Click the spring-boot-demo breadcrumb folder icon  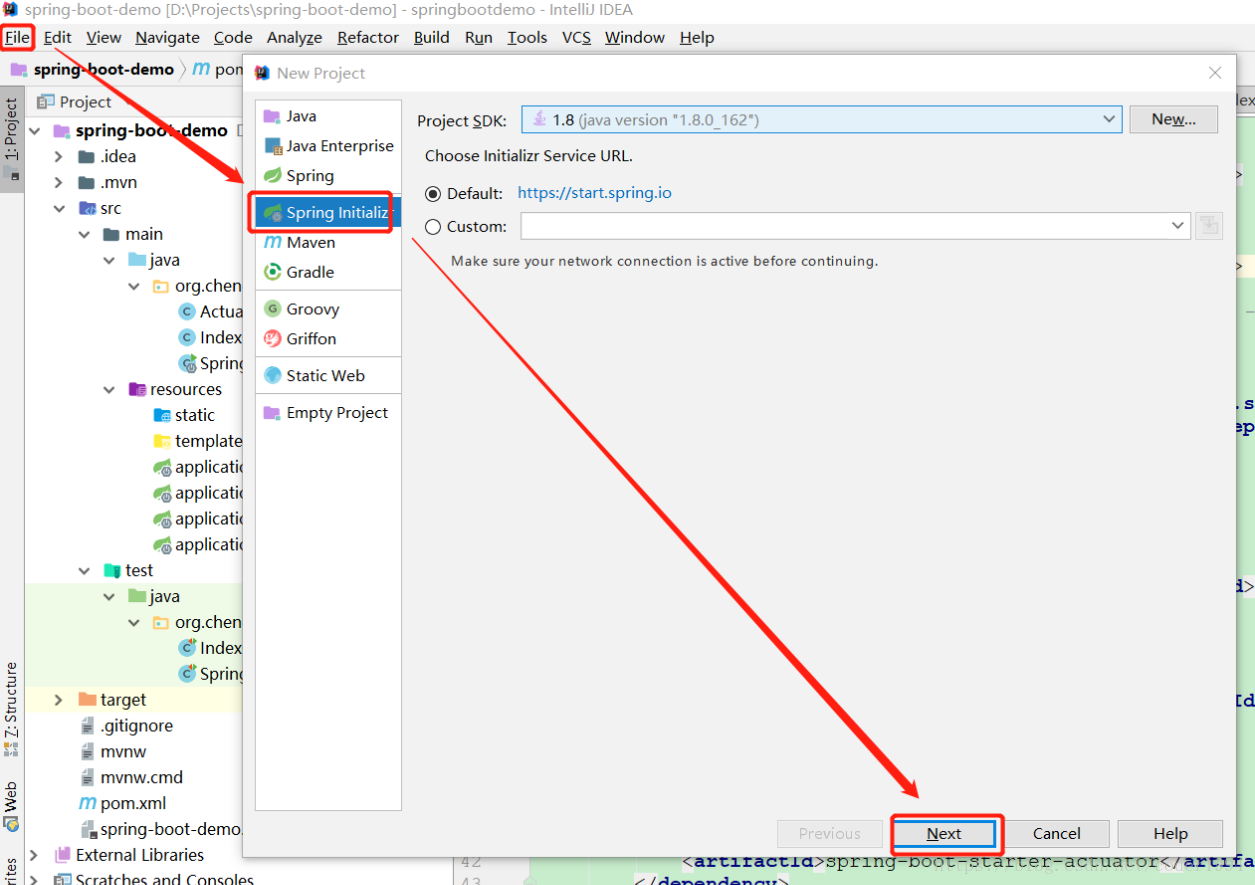tap(19, 70)
